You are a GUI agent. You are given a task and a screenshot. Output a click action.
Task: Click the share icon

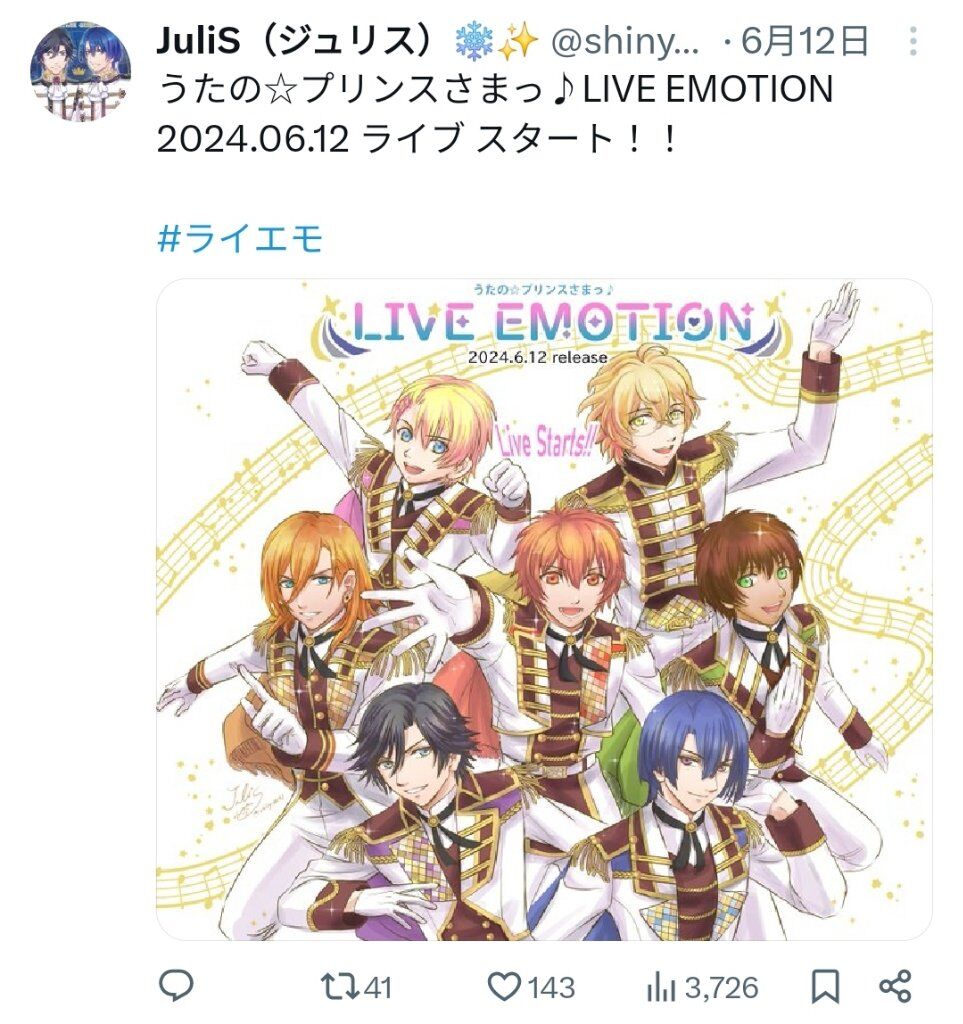(x=895, y=986)
